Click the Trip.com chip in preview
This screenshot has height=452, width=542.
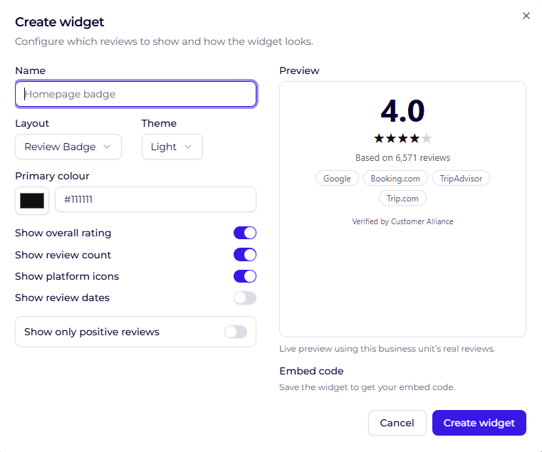coord(402,198)
